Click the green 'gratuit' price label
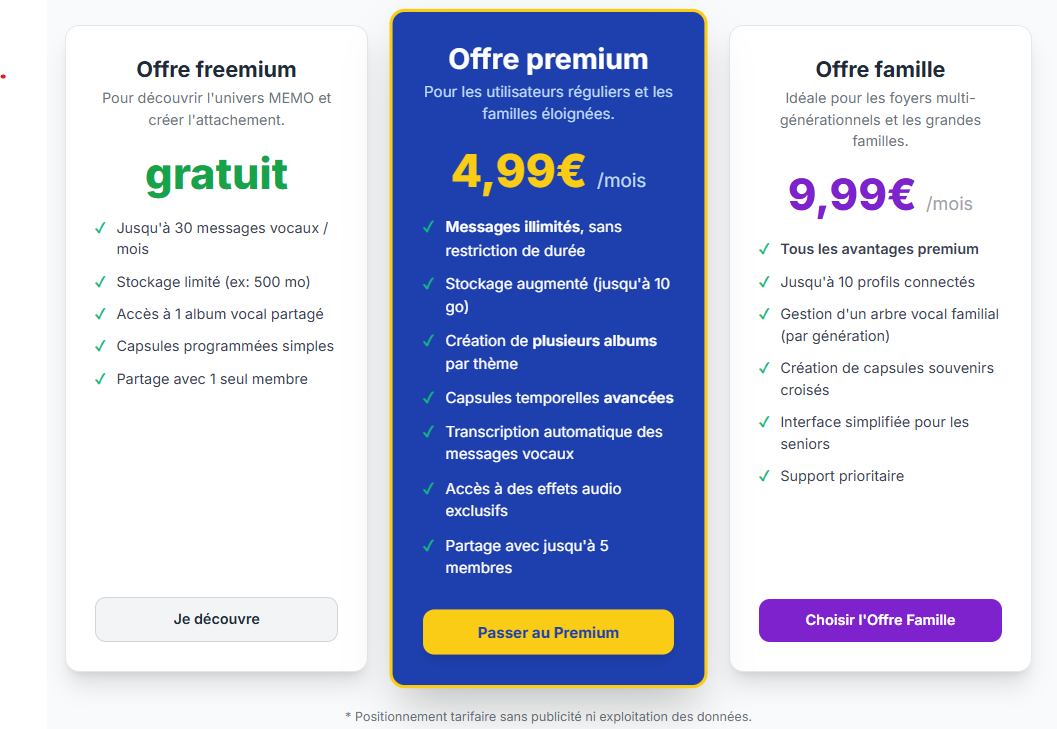Image resolution: width=1057 pixels, height=729 pixels. coord(216,175)
